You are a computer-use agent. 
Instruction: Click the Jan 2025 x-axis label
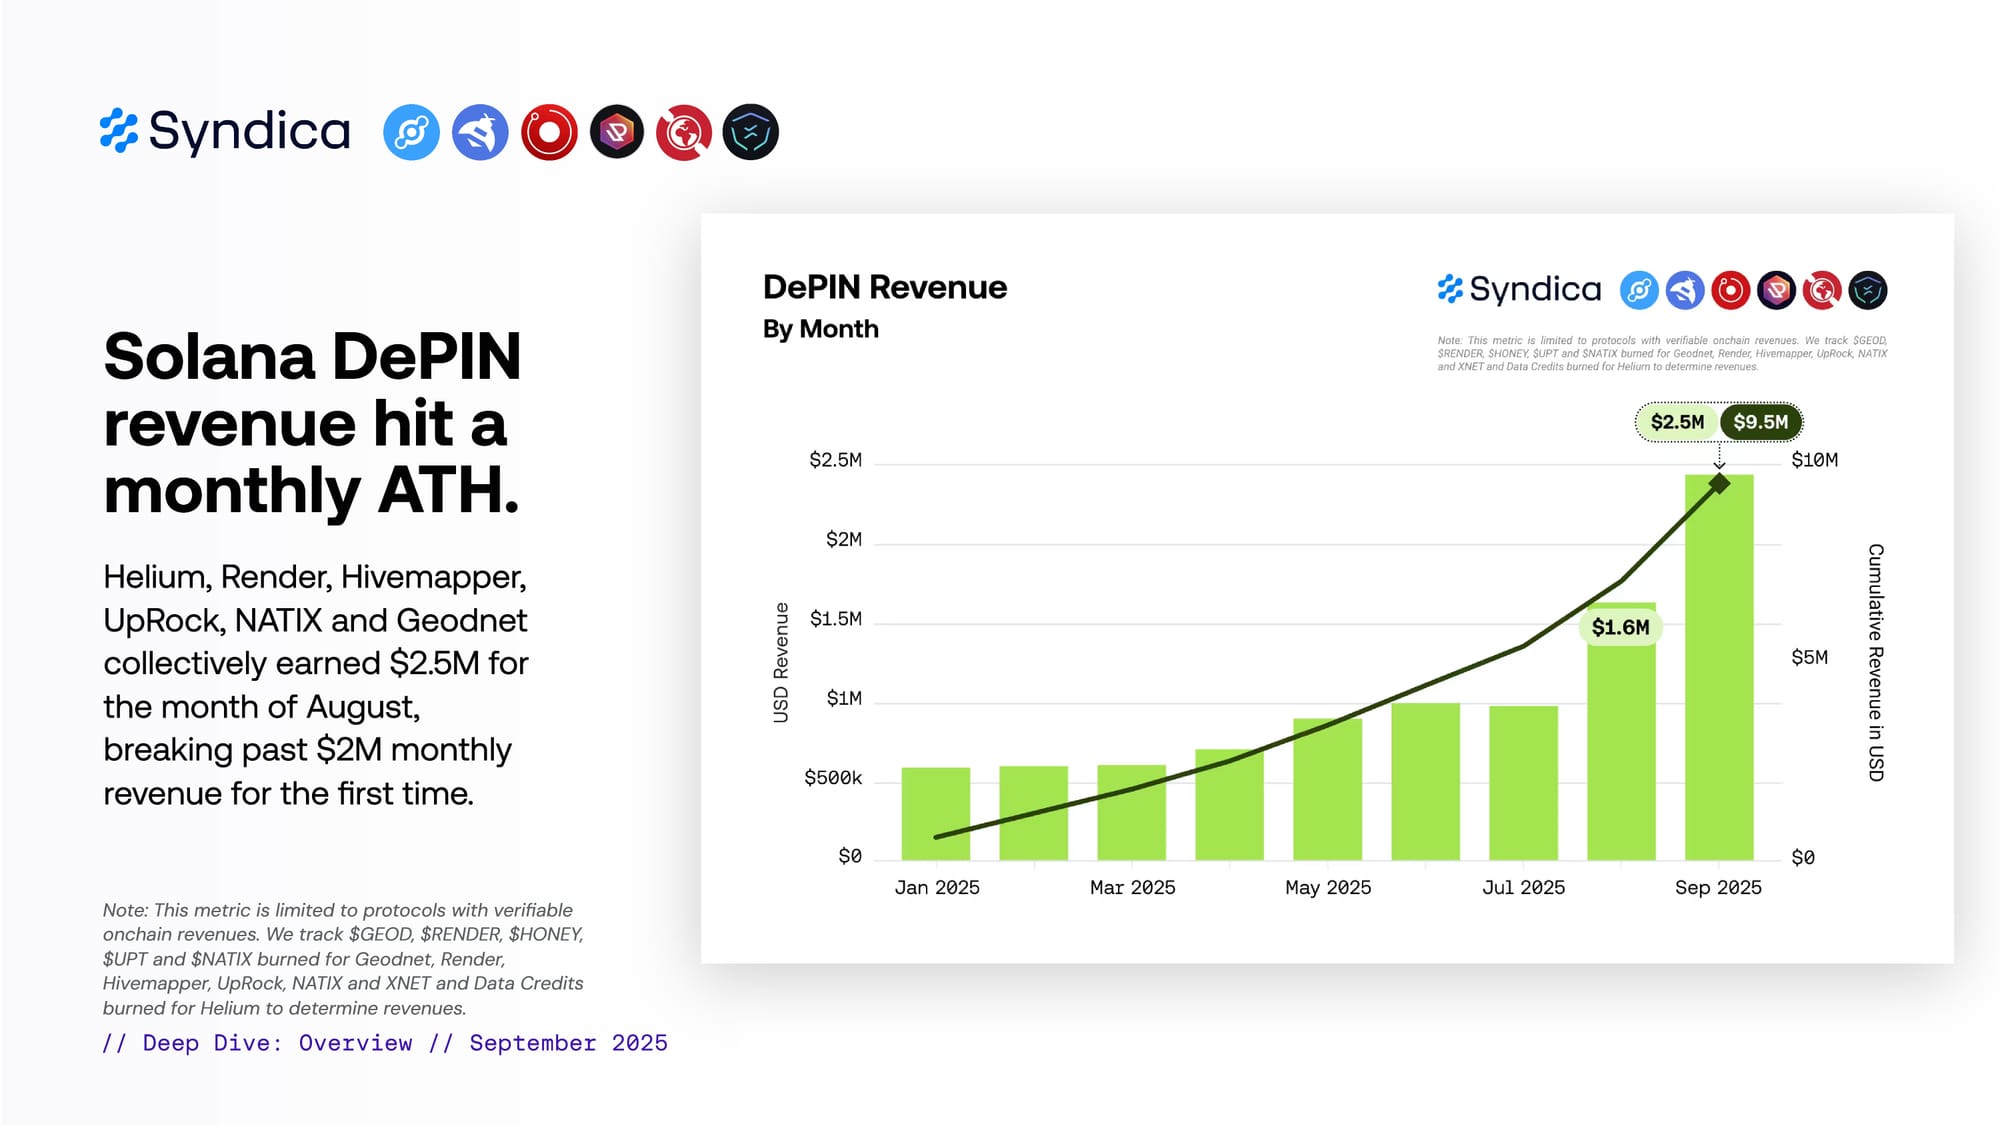tap(937, 888)
